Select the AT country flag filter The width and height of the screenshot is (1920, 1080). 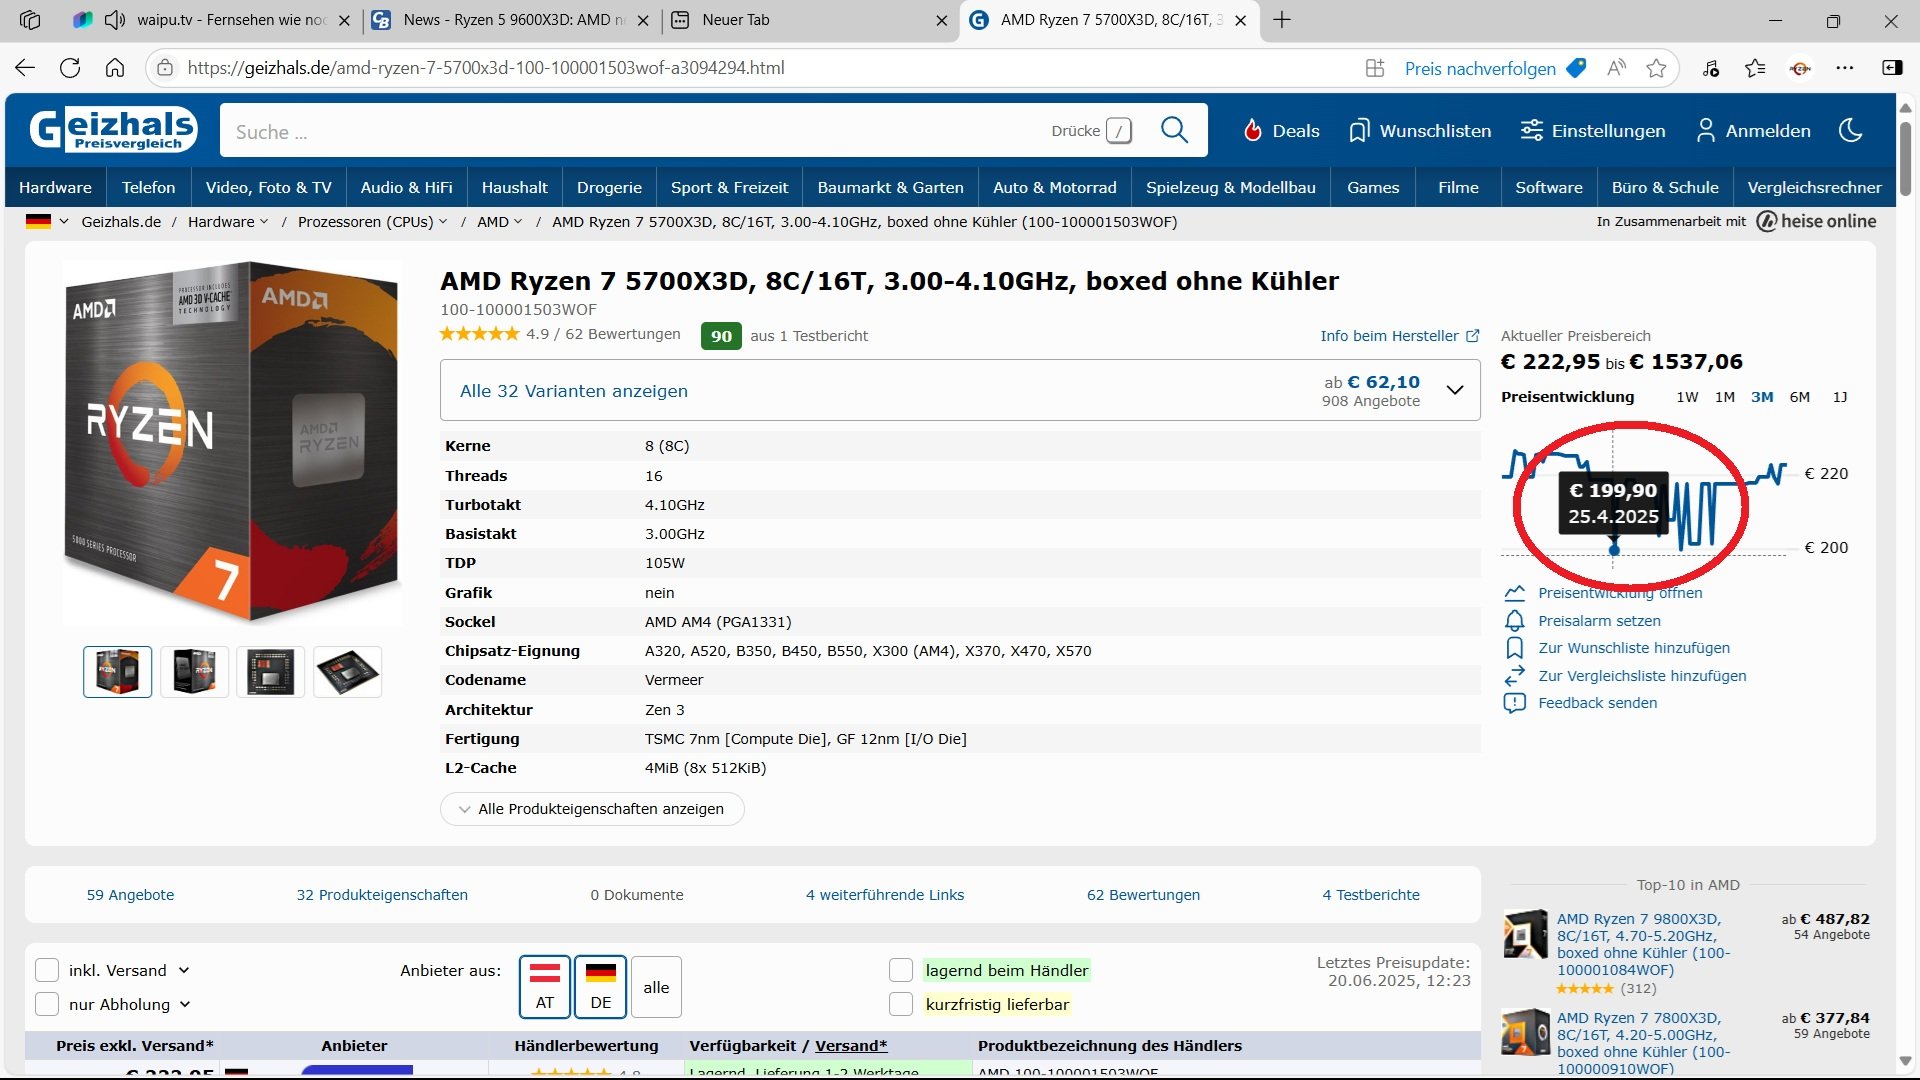click(x=544, y=986)
